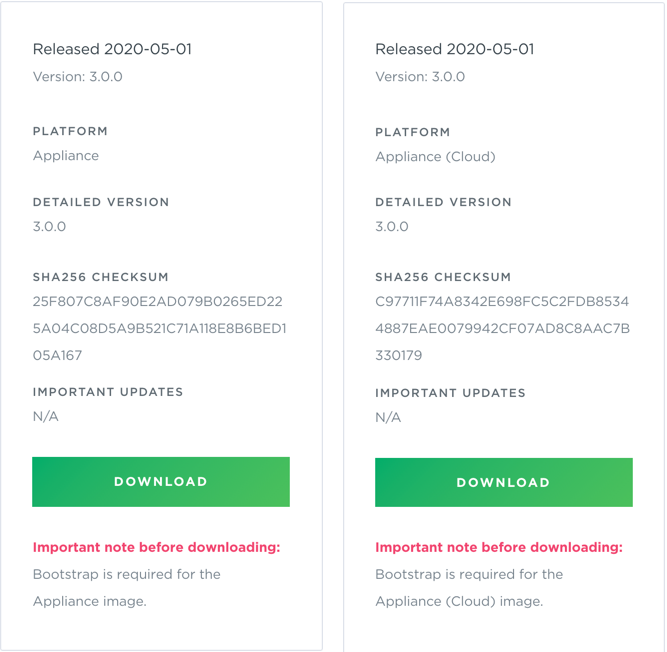Click the DOWNLOAD button for Appliance (Cloud)
Image resolution: width=667 pixels, height=652 pixels.
tap(503, 483)
